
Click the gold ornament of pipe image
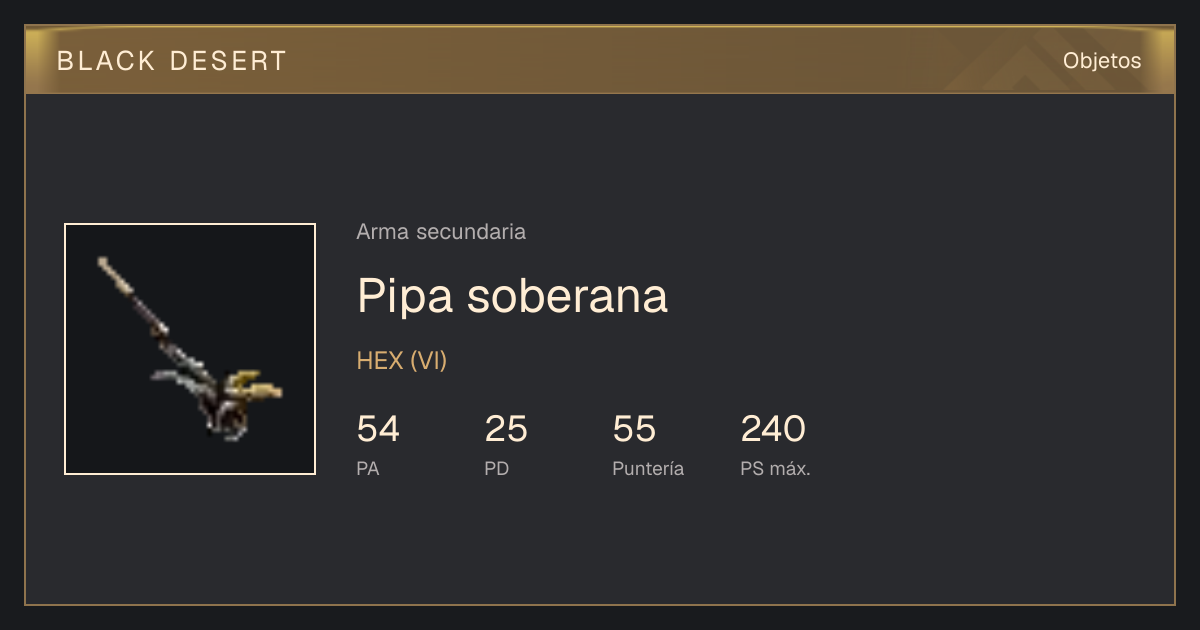point(256,386)
